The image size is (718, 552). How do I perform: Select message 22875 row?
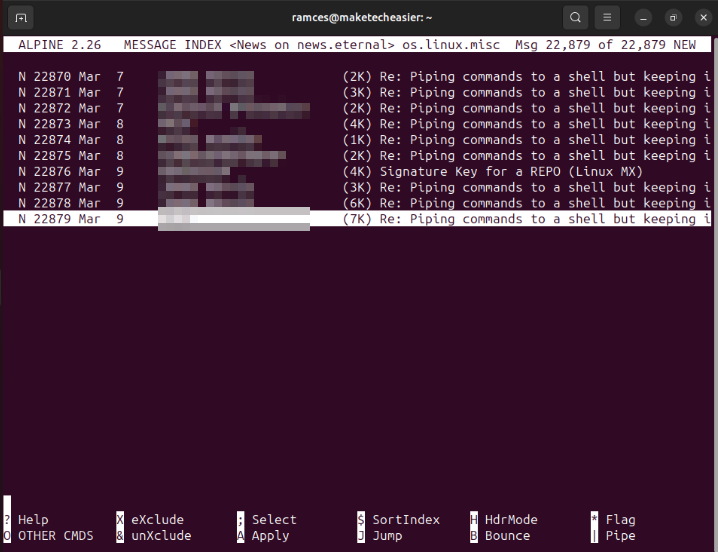357,156
